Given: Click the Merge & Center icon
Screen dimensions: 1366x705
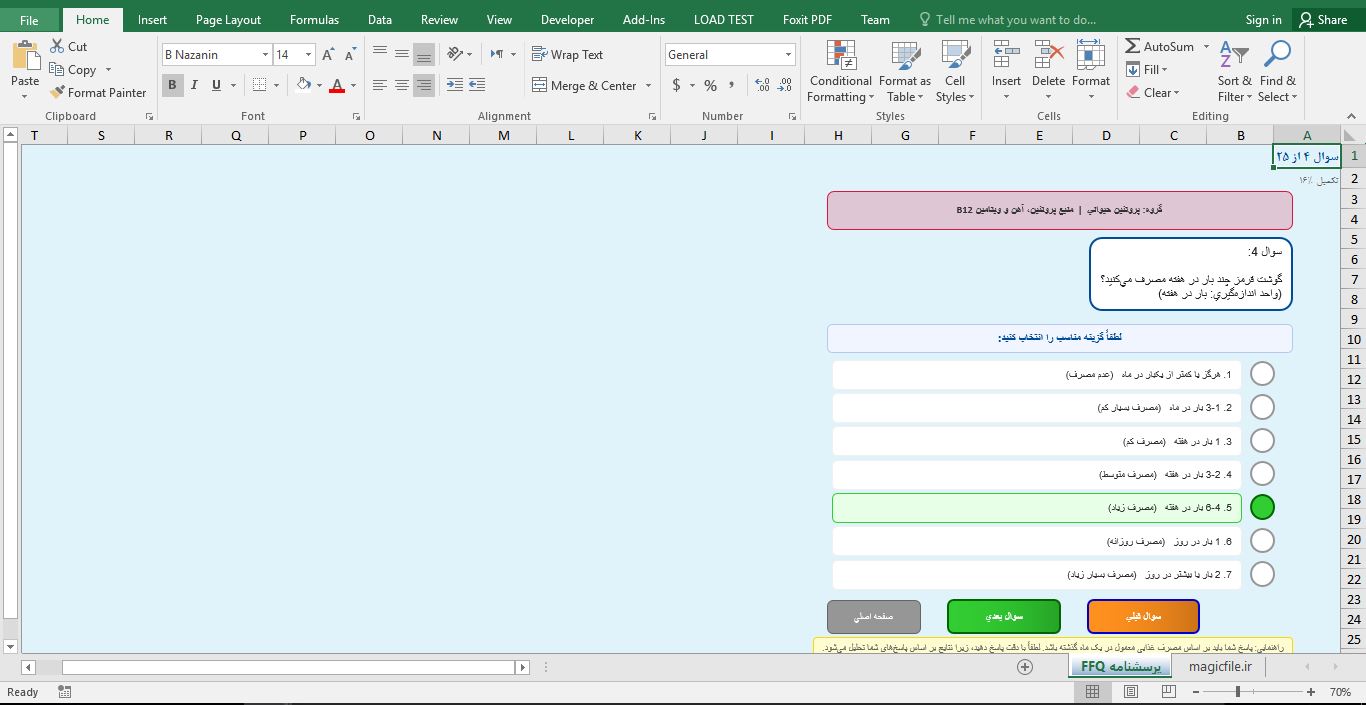Looking at the screenshot, I should click(x=540, y=85).
